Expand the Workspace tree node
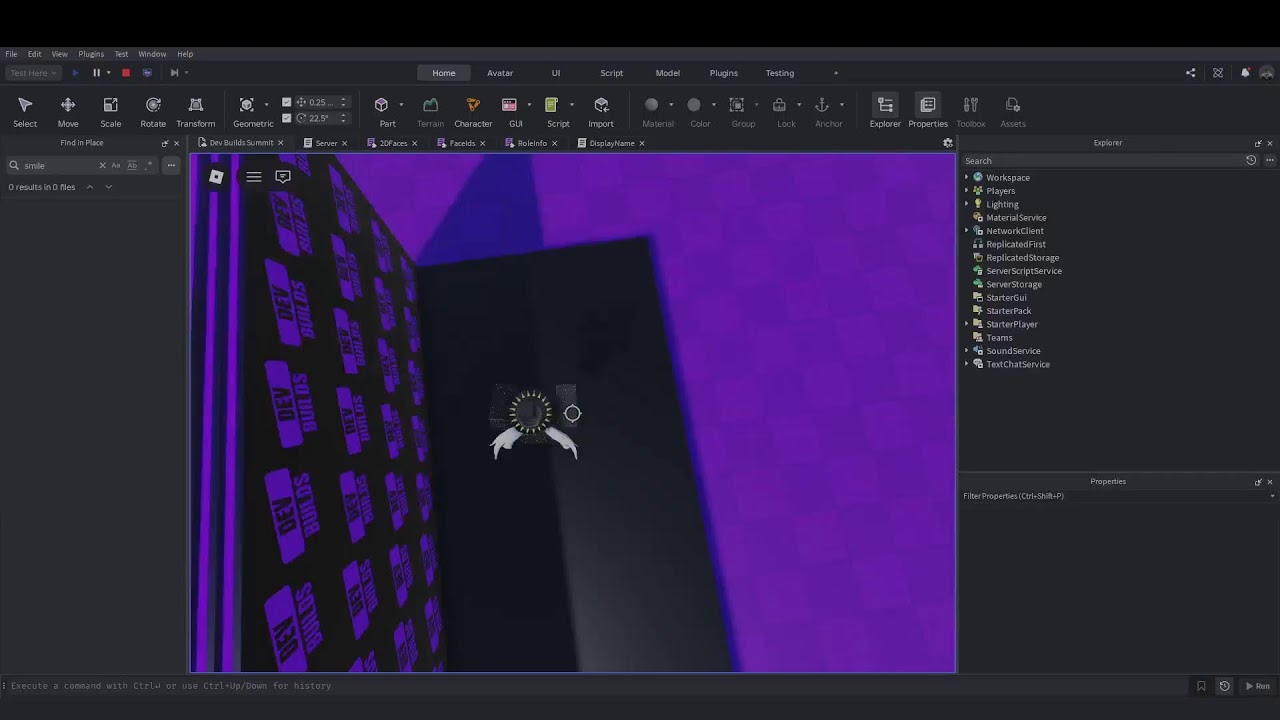Viewport: 1280px width, 720px height. [967, 178]
